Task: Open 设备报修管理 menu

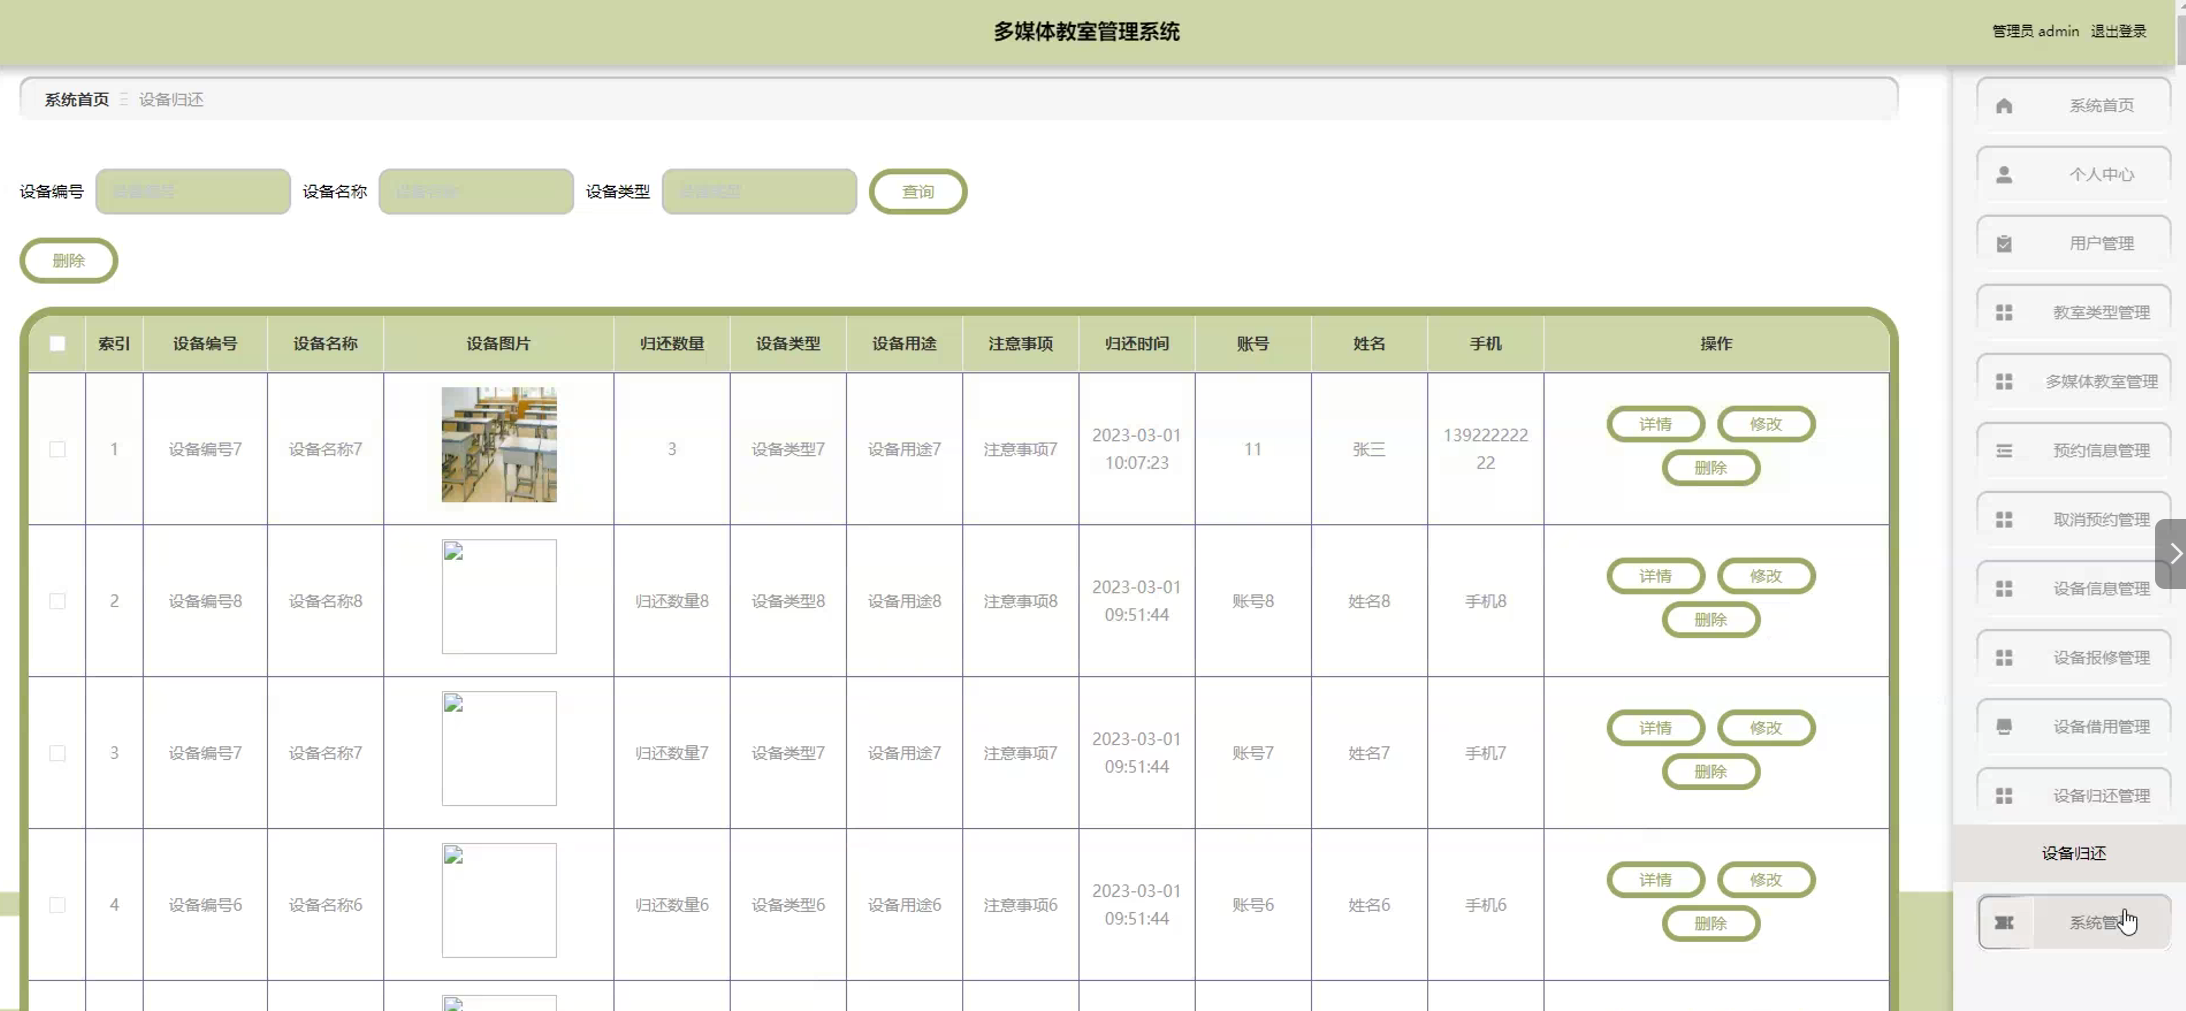Action: (x=2074, y=657)
